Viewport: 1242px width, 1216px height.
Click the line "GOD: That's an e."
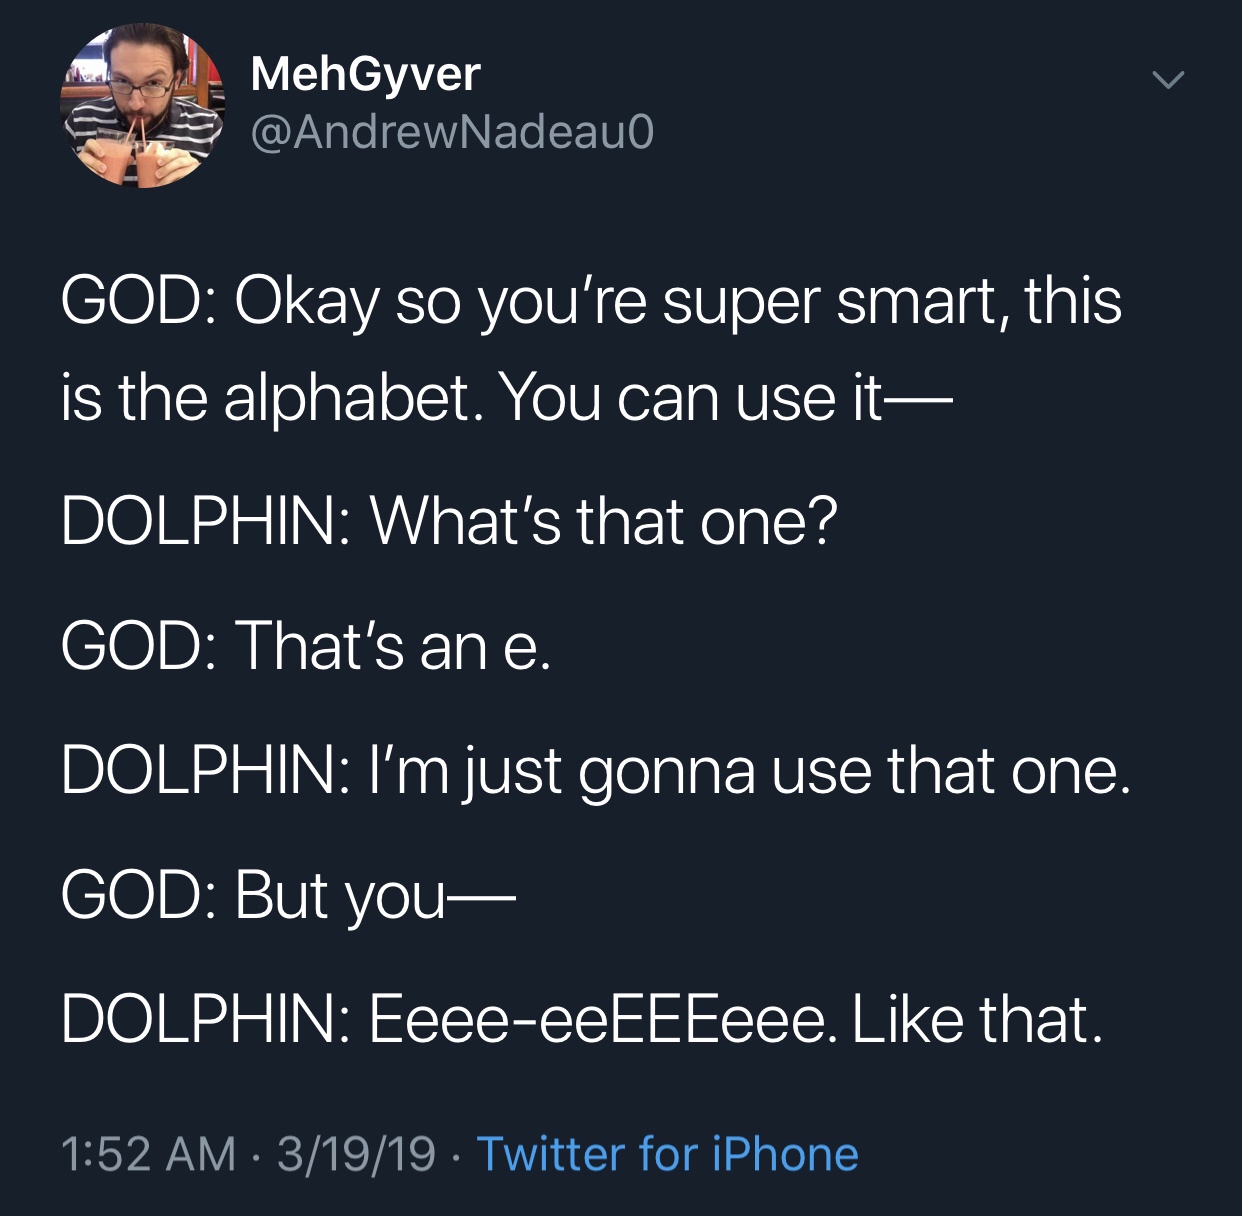click(305, 645)
